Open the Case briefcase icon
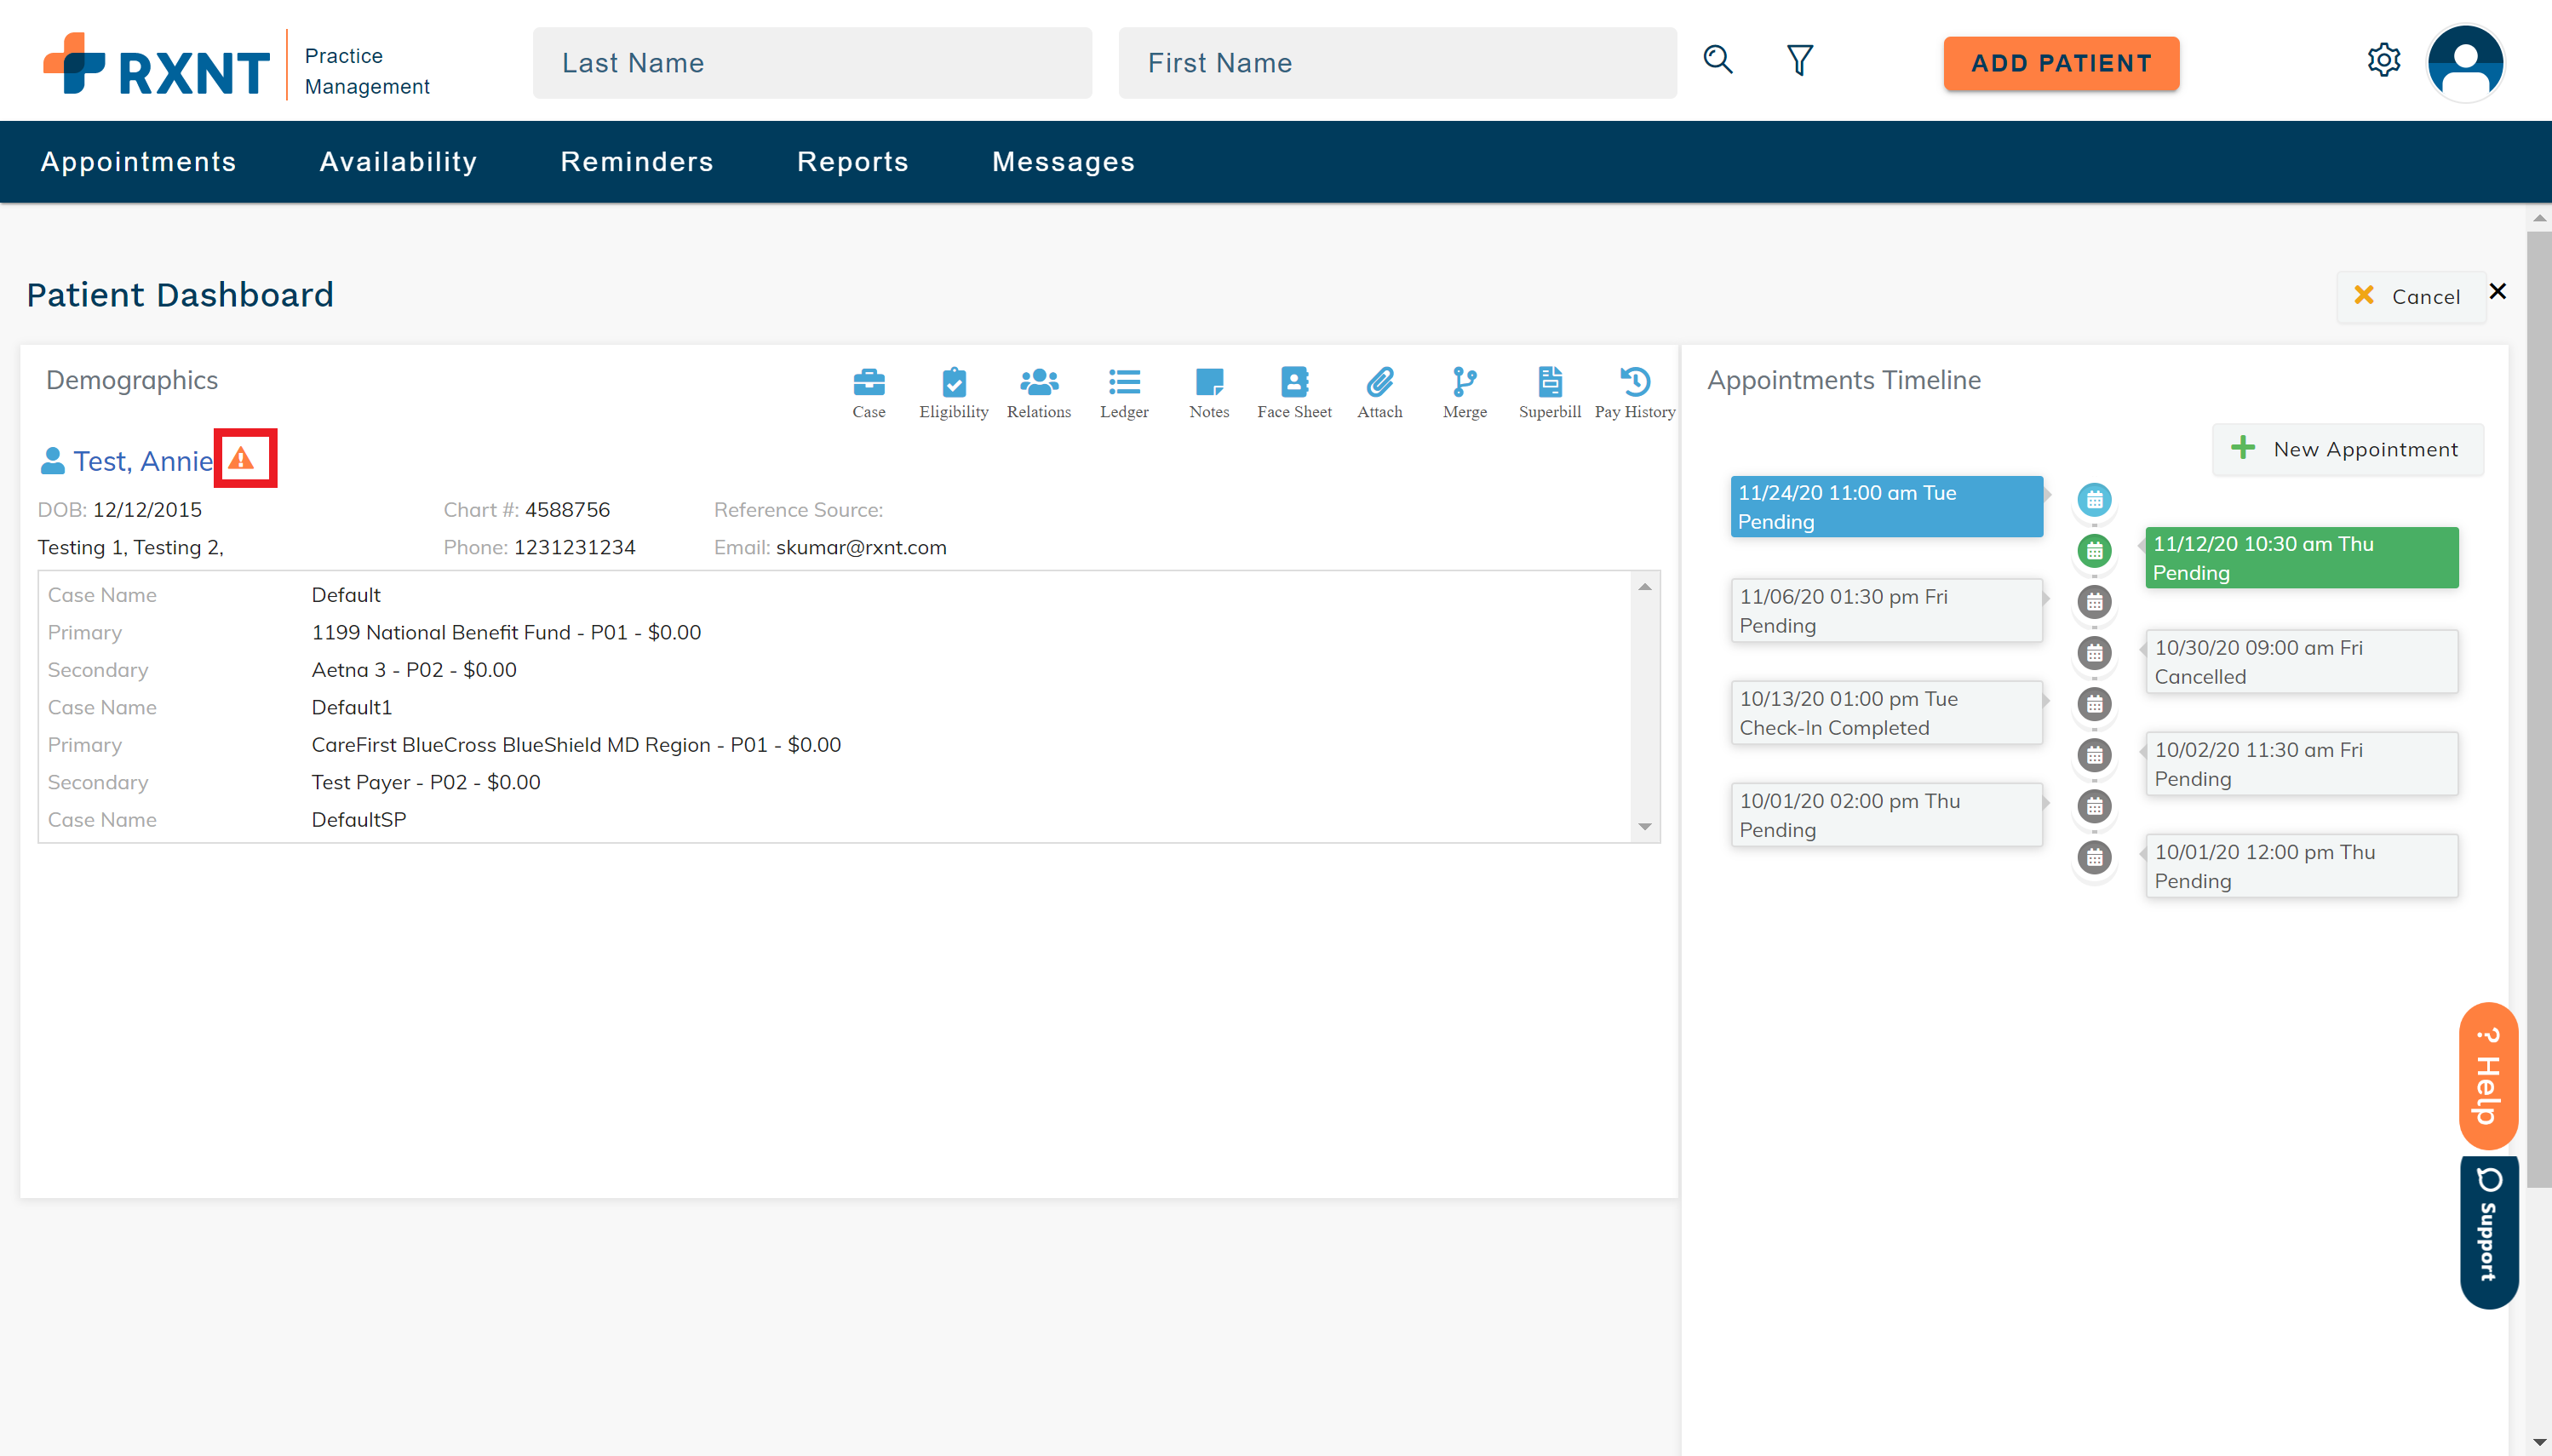Viewport: 2552px width, 1456px height. tap(868, 382)
